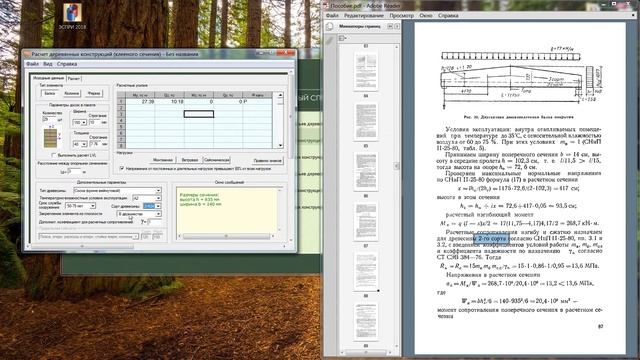Screen dimensions: 640x360
Task: Open Файл menu in the wood calculation window
Action: [33, 64]
